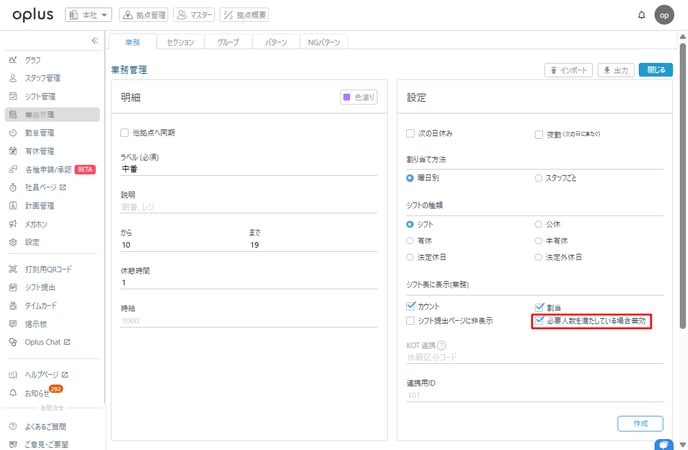The image size is (688, 450).
Task: Click the notification bell icon
Action: [x=641, y=15]
